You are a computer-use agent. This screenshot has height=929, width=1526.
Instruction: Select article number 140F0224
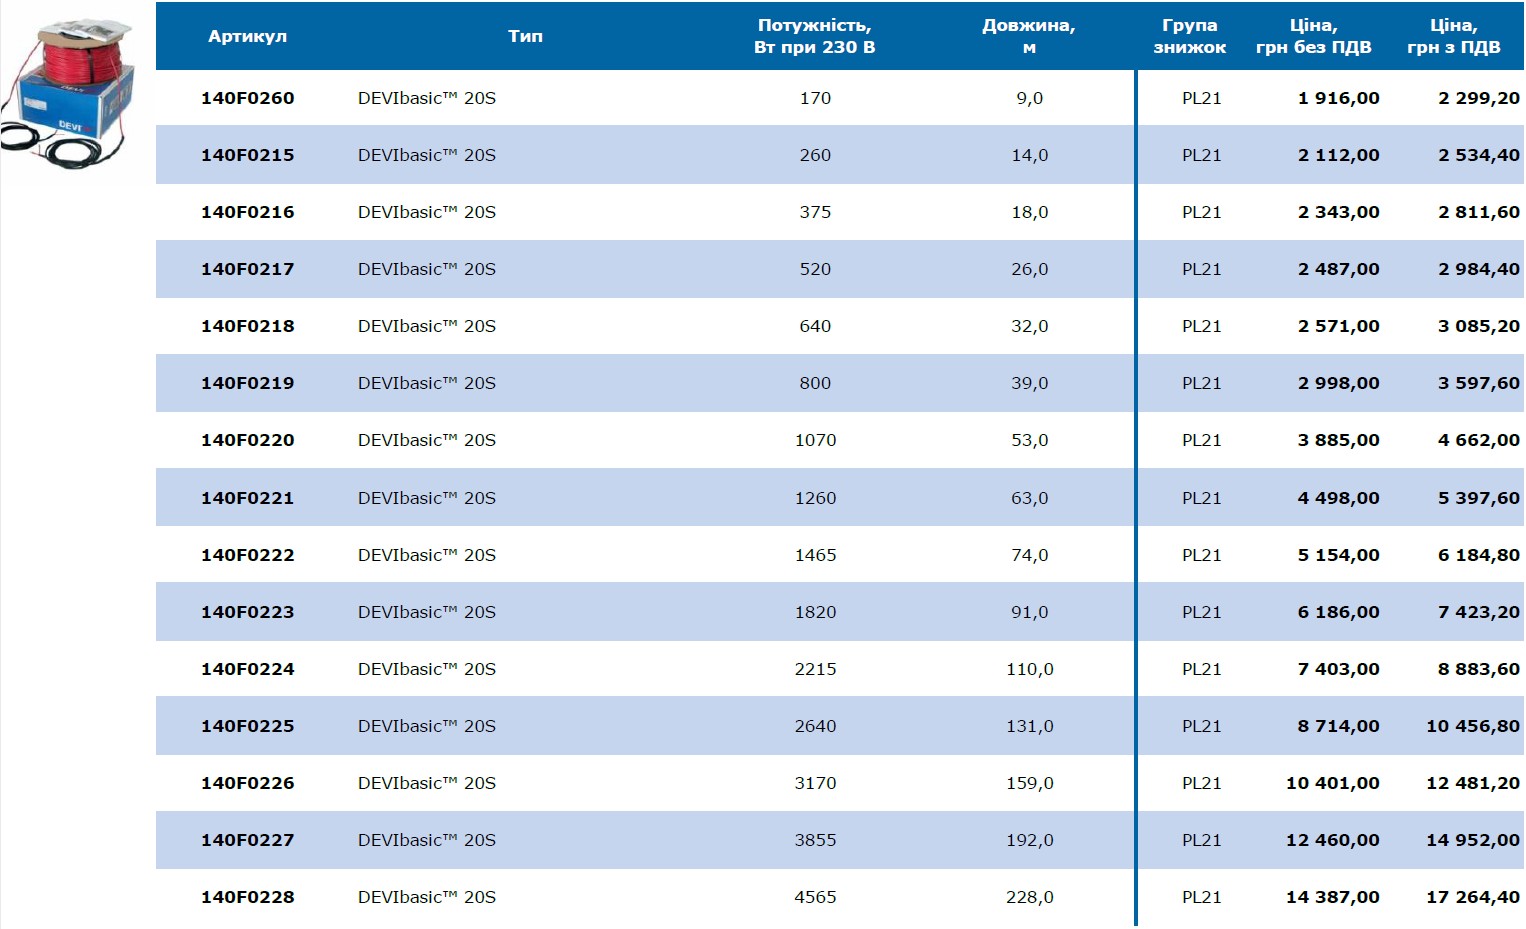tap(248, 669)
